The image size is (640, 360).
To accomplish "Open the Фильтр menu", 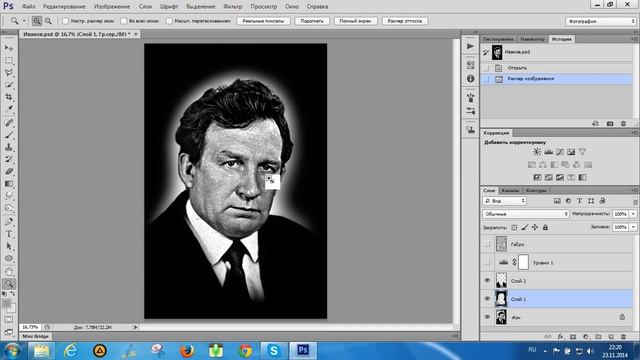I will 233,7.
